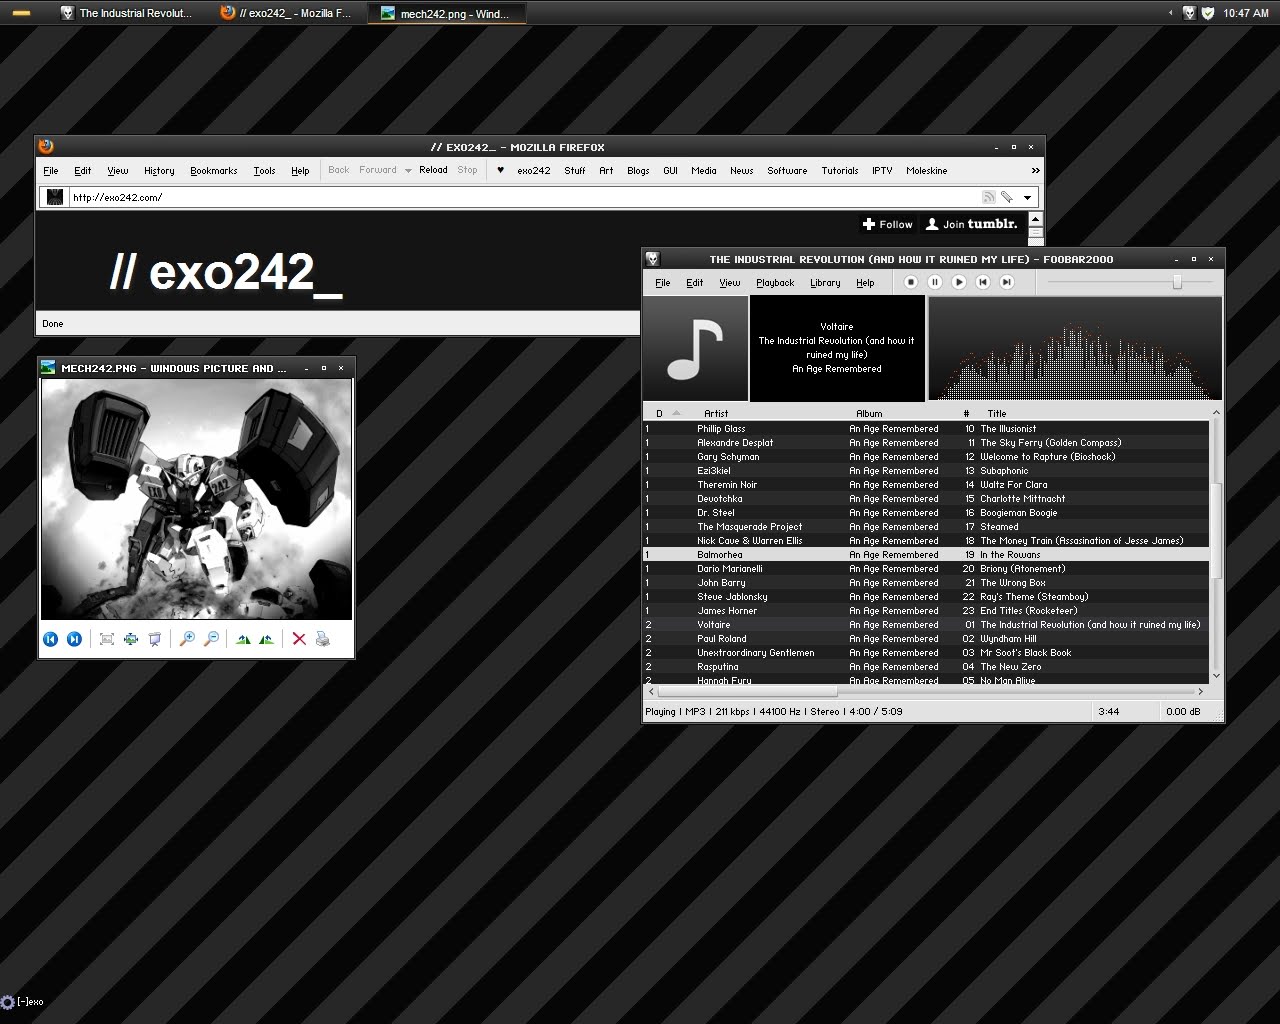Click the clock showing 10:47 AM

[x=1246, y=13]
